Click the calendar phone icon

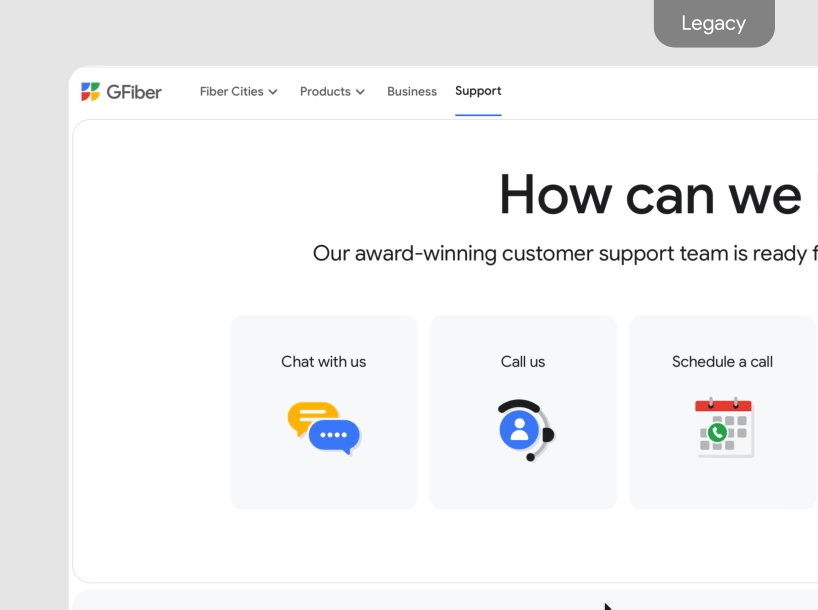(724, 427)
